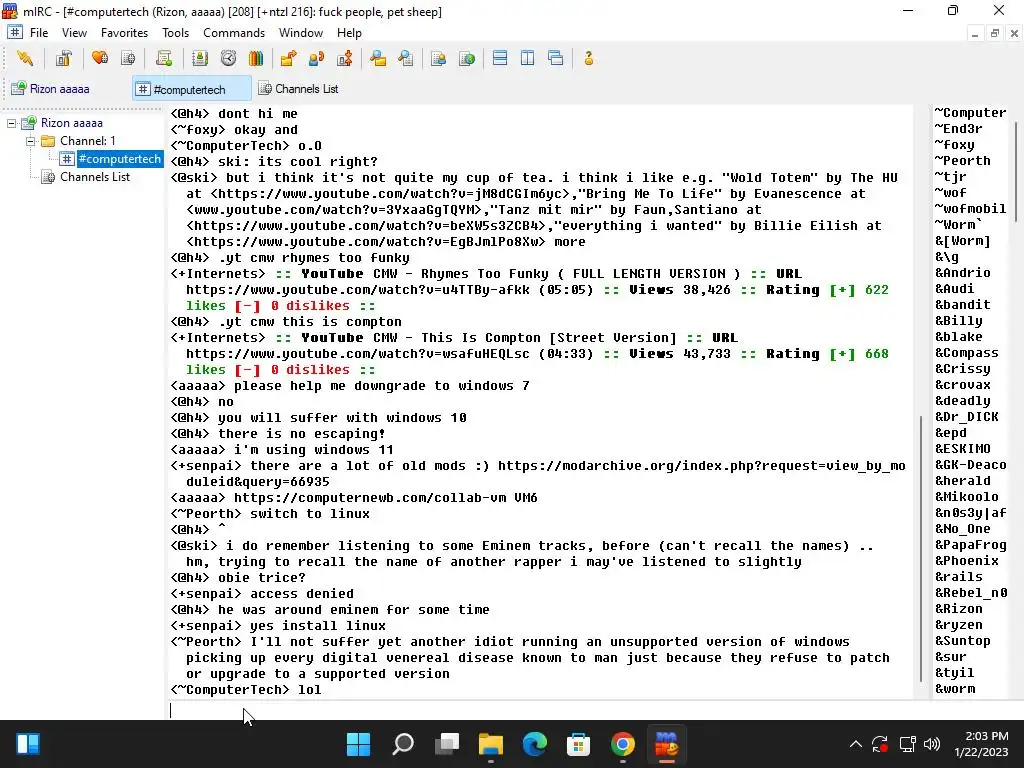
Task: Open Log Files magnifier icon
Action: coord(406,59)
